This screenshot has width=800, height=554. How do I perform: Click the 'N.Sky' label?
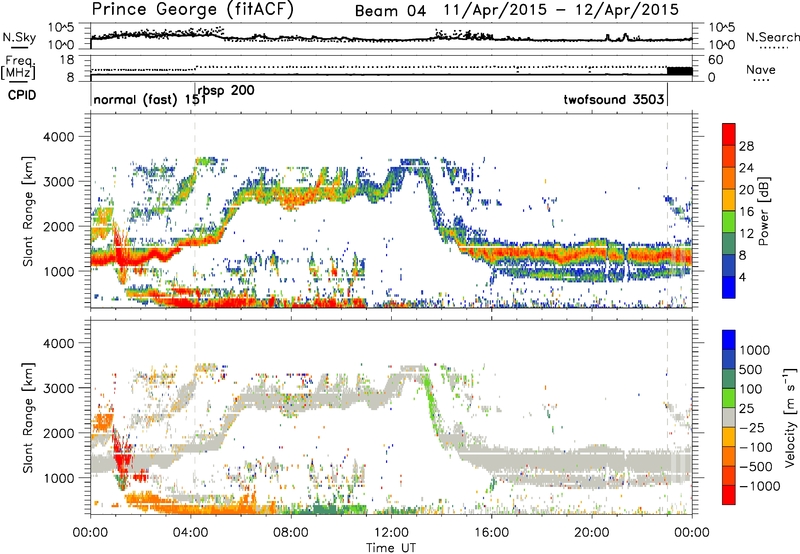tap(19, 37)
